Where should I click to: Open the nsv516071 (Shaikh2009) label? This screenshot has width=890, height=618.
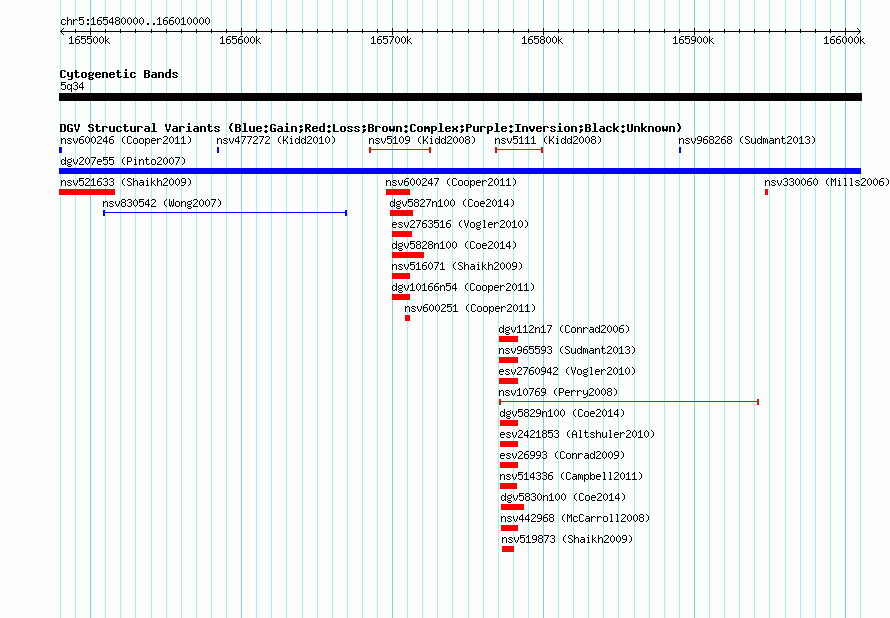pos(457,266)
